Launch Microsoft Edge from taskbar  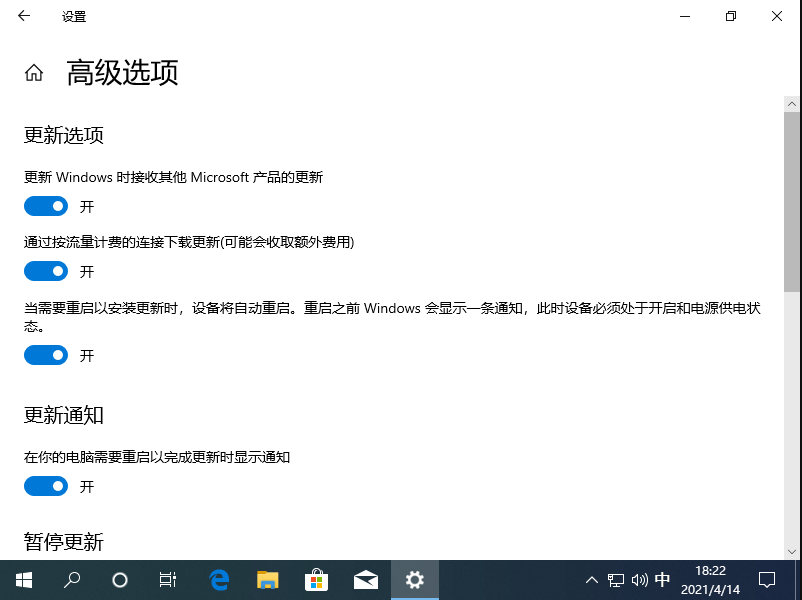(219, 579)
